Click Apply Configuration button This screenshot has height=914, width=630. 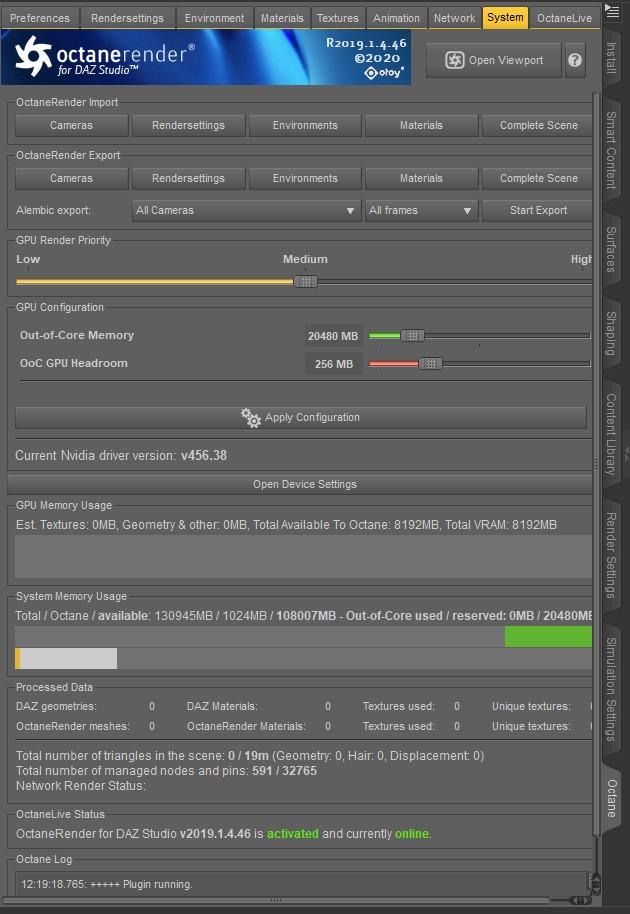pyautogui.click(x=301, y=417)
